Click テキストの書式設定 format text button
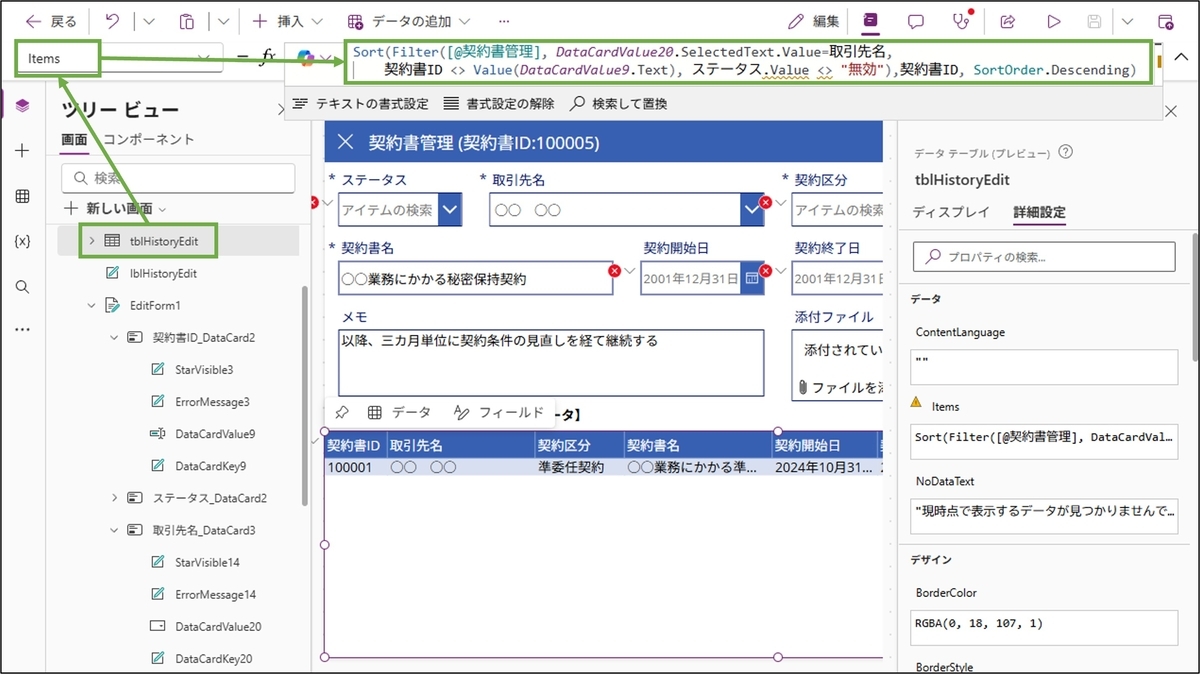 [360, 103]
